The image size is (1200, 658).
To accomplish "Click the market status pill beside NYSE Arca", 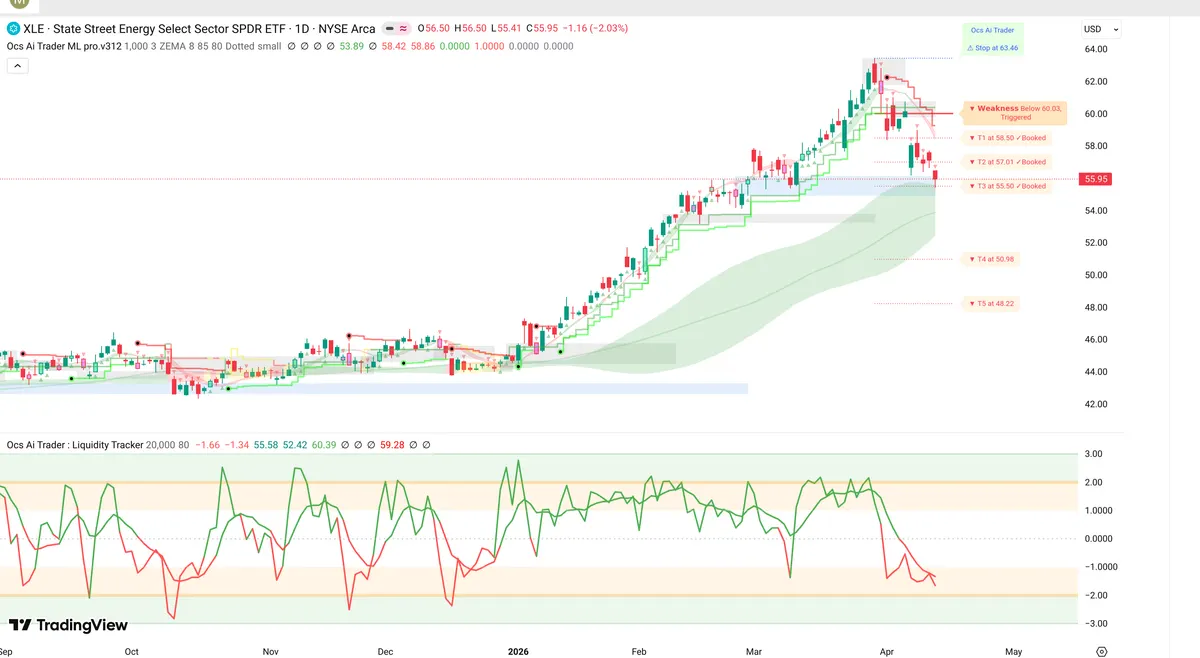I will point(397,29).
